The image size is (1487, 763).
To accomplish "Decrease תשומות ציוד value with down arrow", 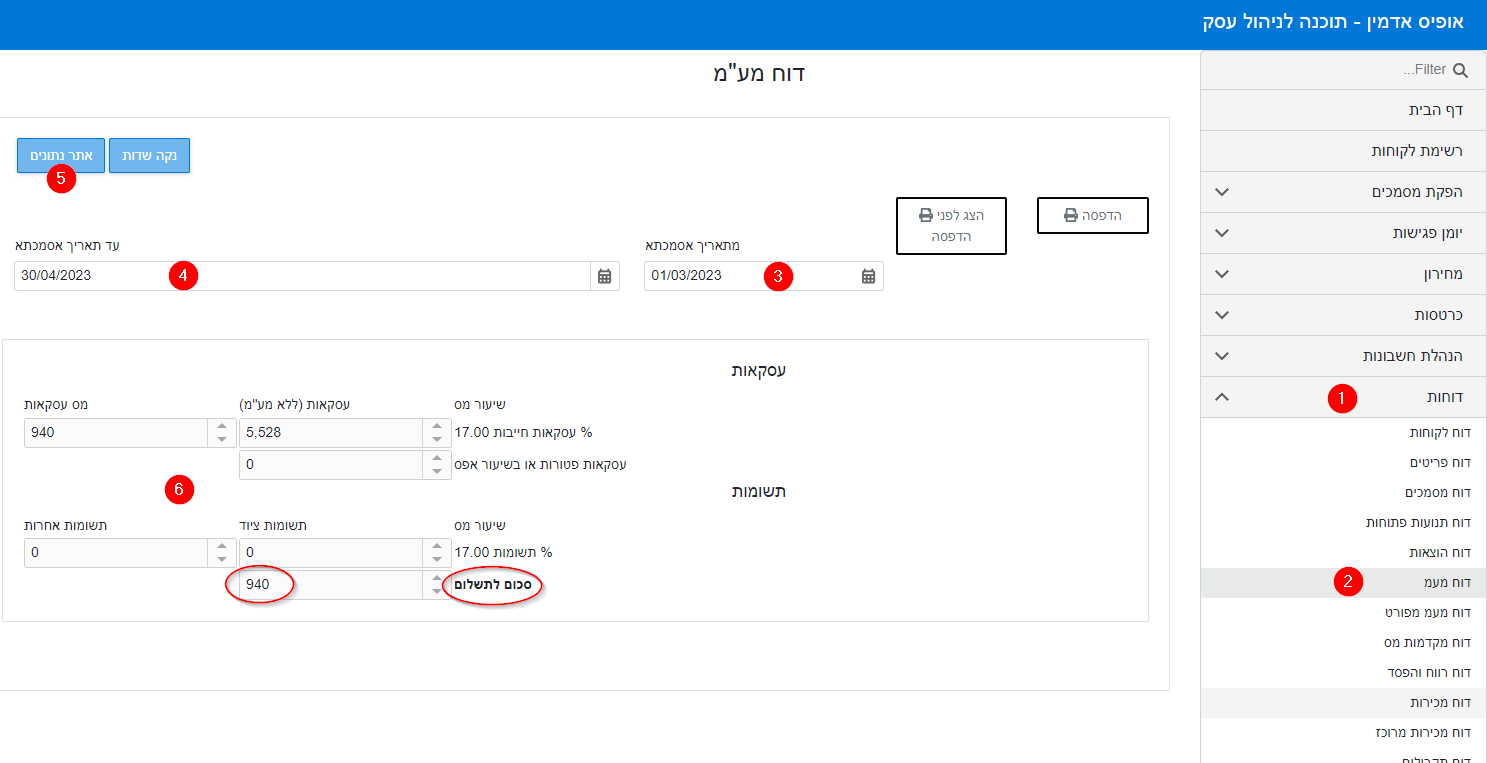I will (x=437, y=560).
